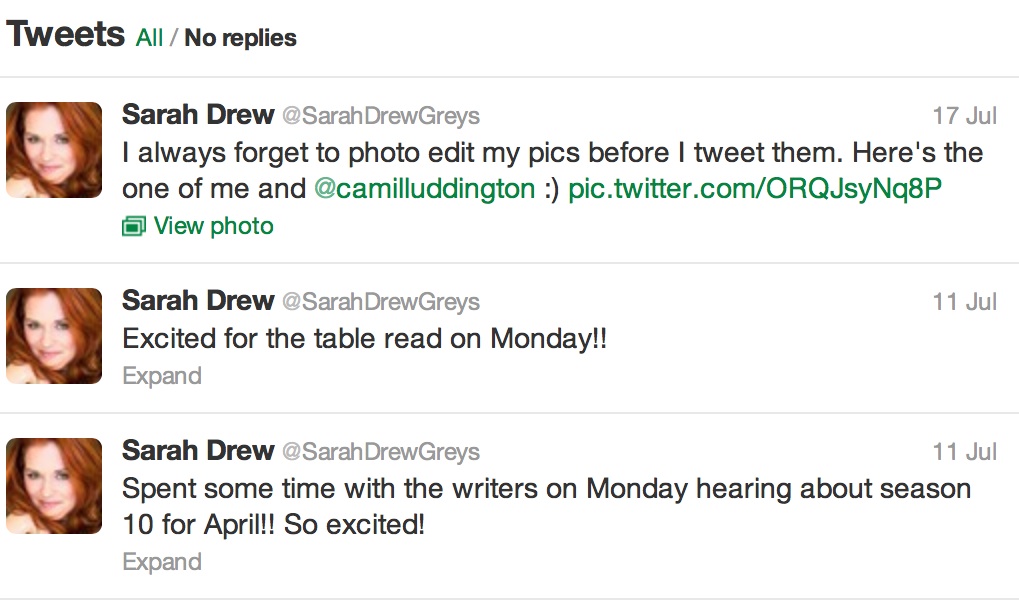Click the Sarah Drew name on the table read tweet

pos(197,301)
